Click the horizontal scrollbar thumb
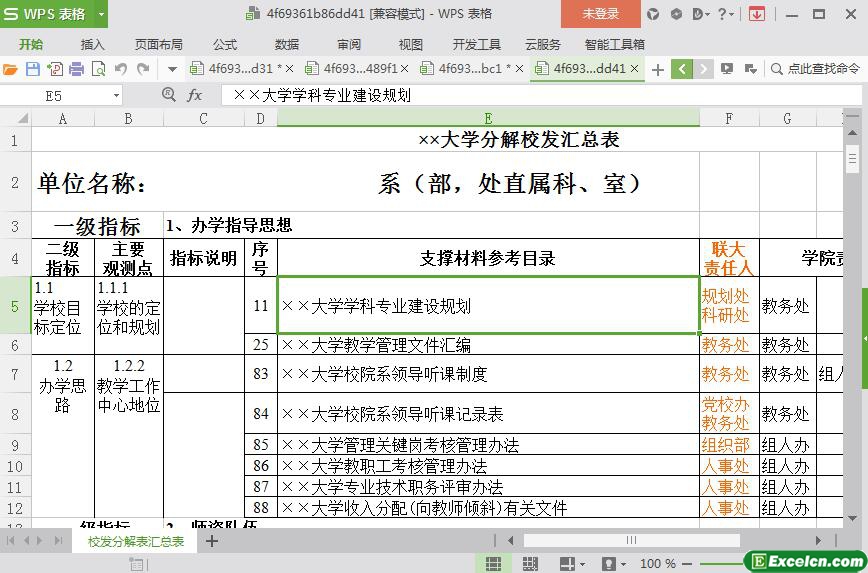Image resolution: width=868 pixels, height=573 pixels. (630, 541)
